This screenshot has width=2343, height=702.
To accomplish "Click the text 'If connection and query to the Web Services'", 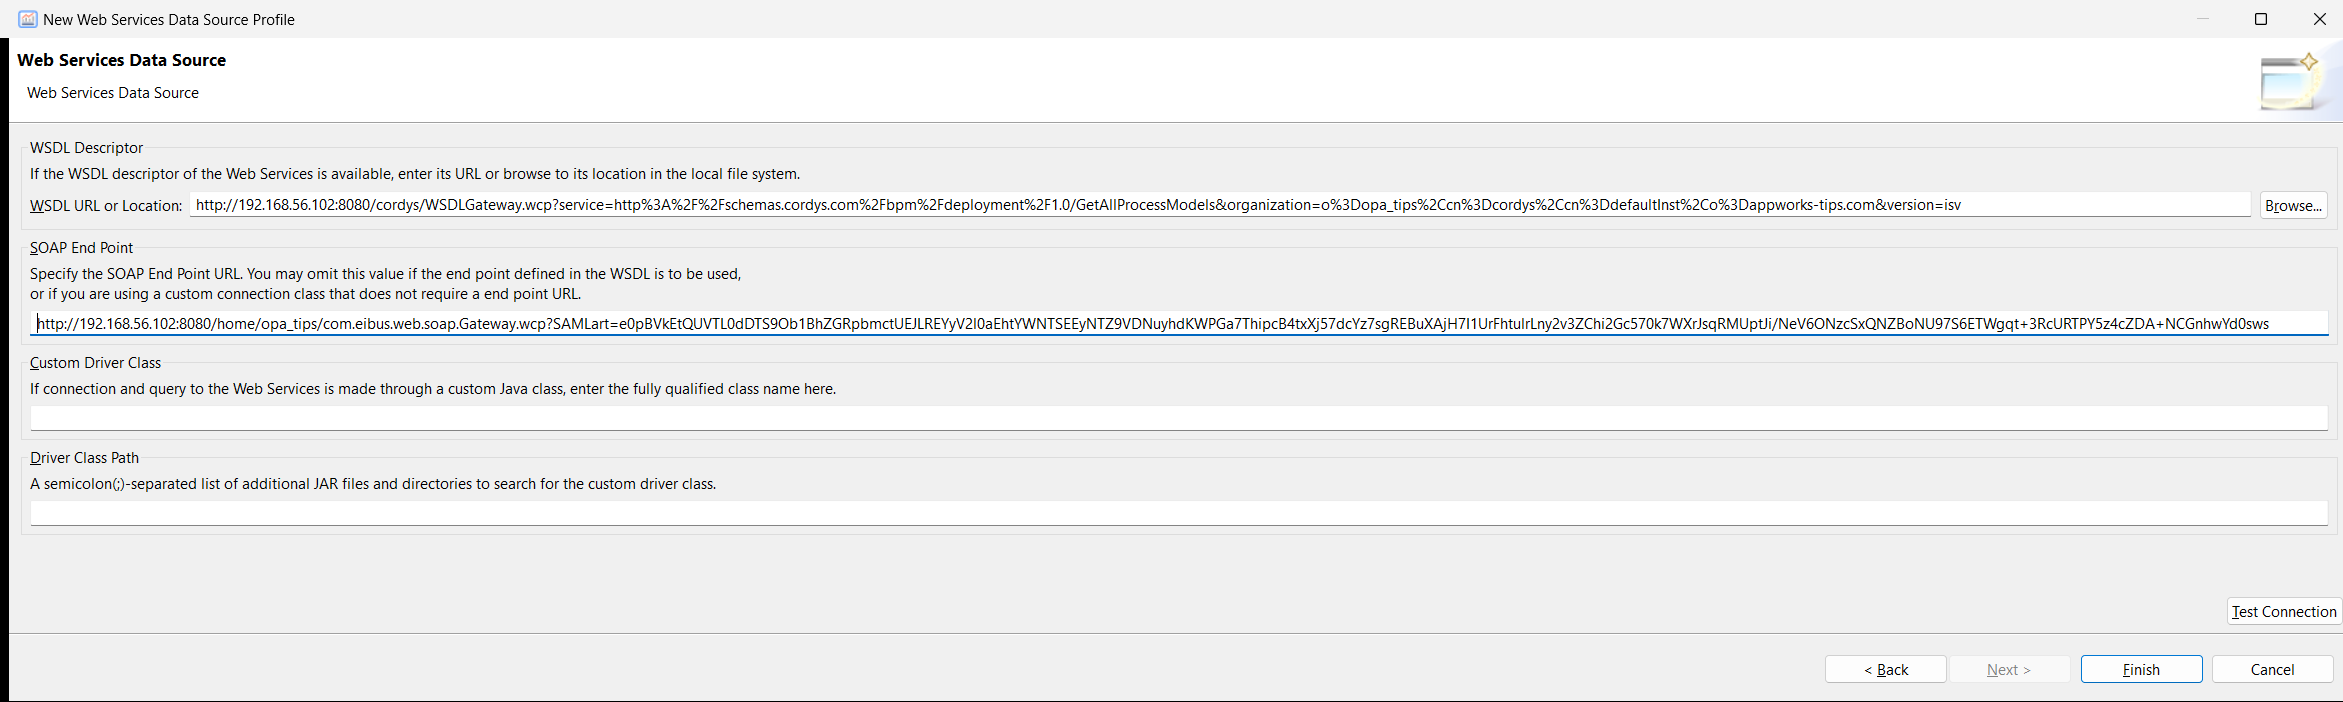I will 175,388.
